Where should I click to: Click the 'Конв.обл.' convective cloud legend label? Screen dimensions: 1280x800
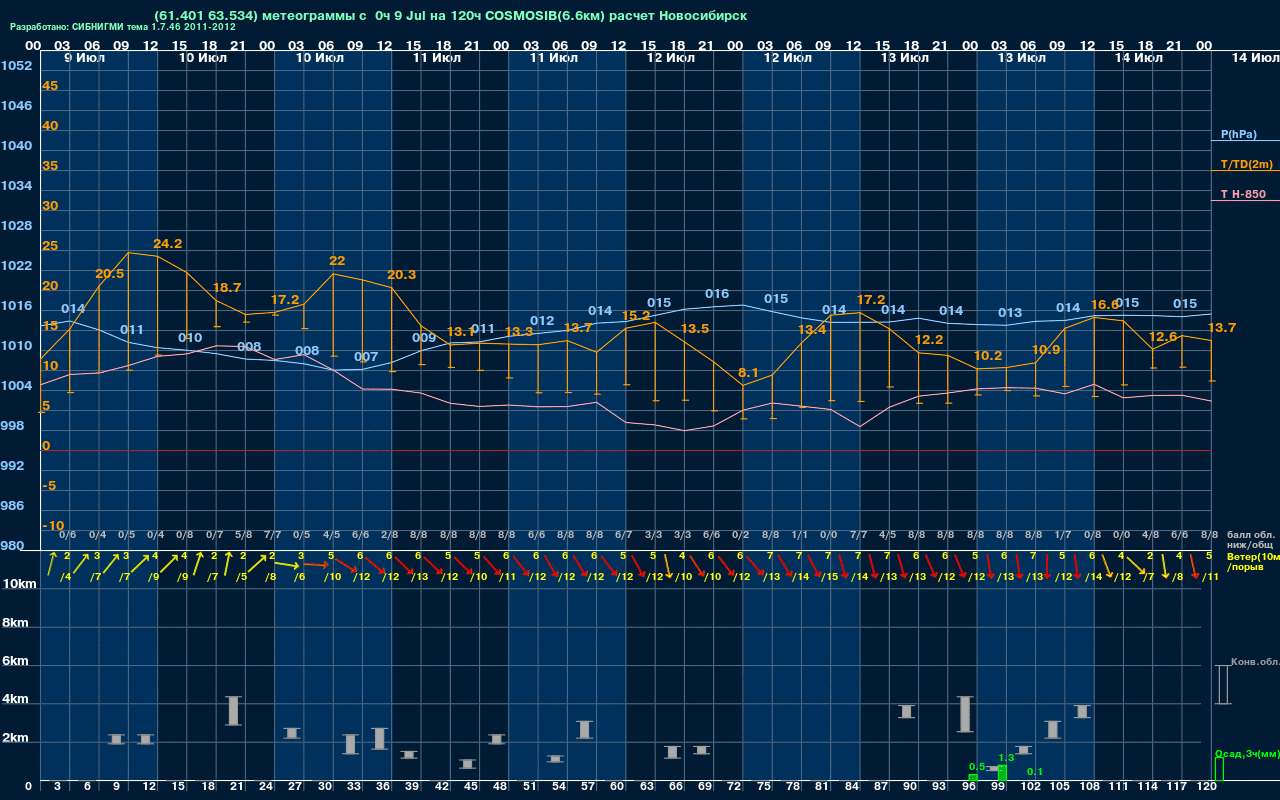tap(1255, 662)
